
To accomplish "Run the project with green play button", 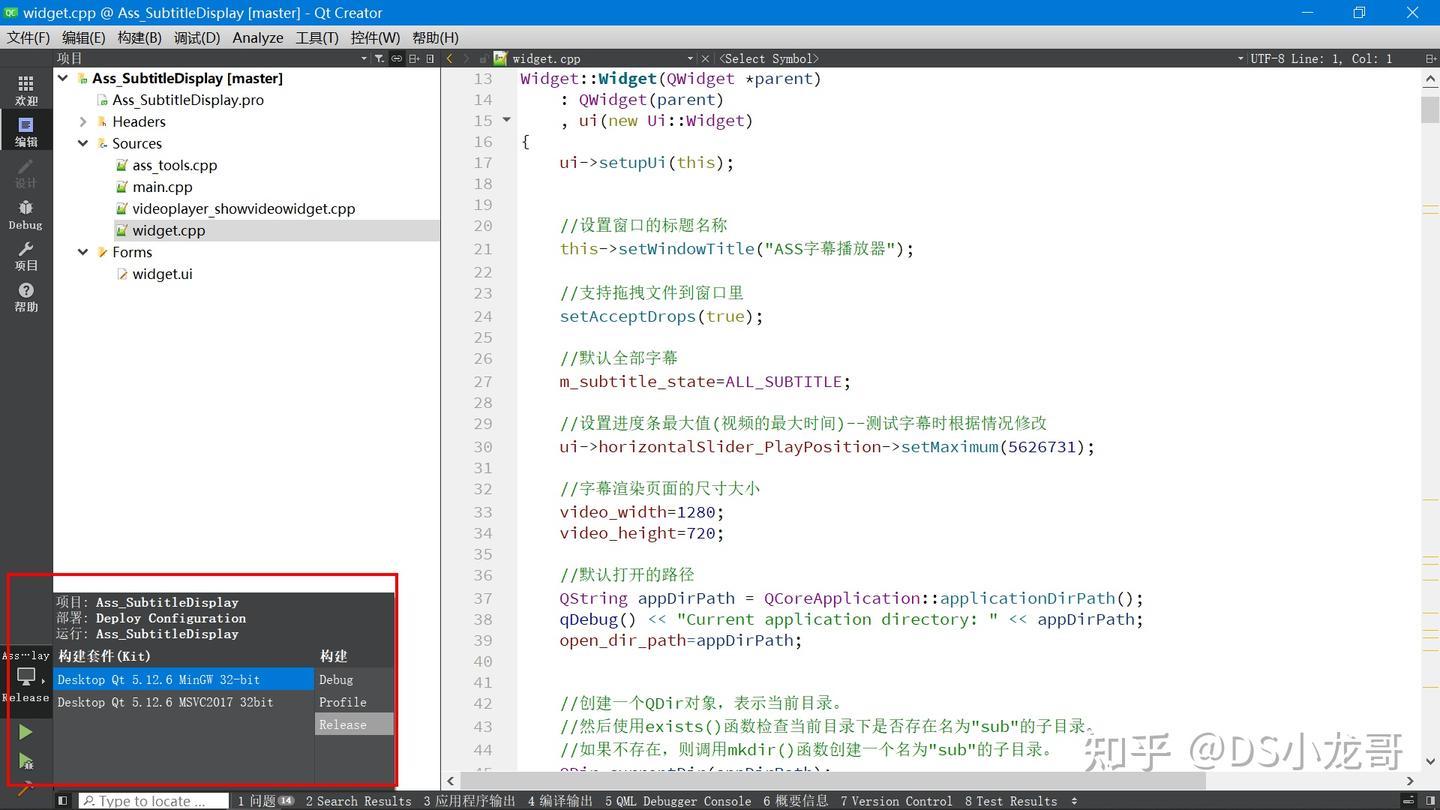I will 26,733.
